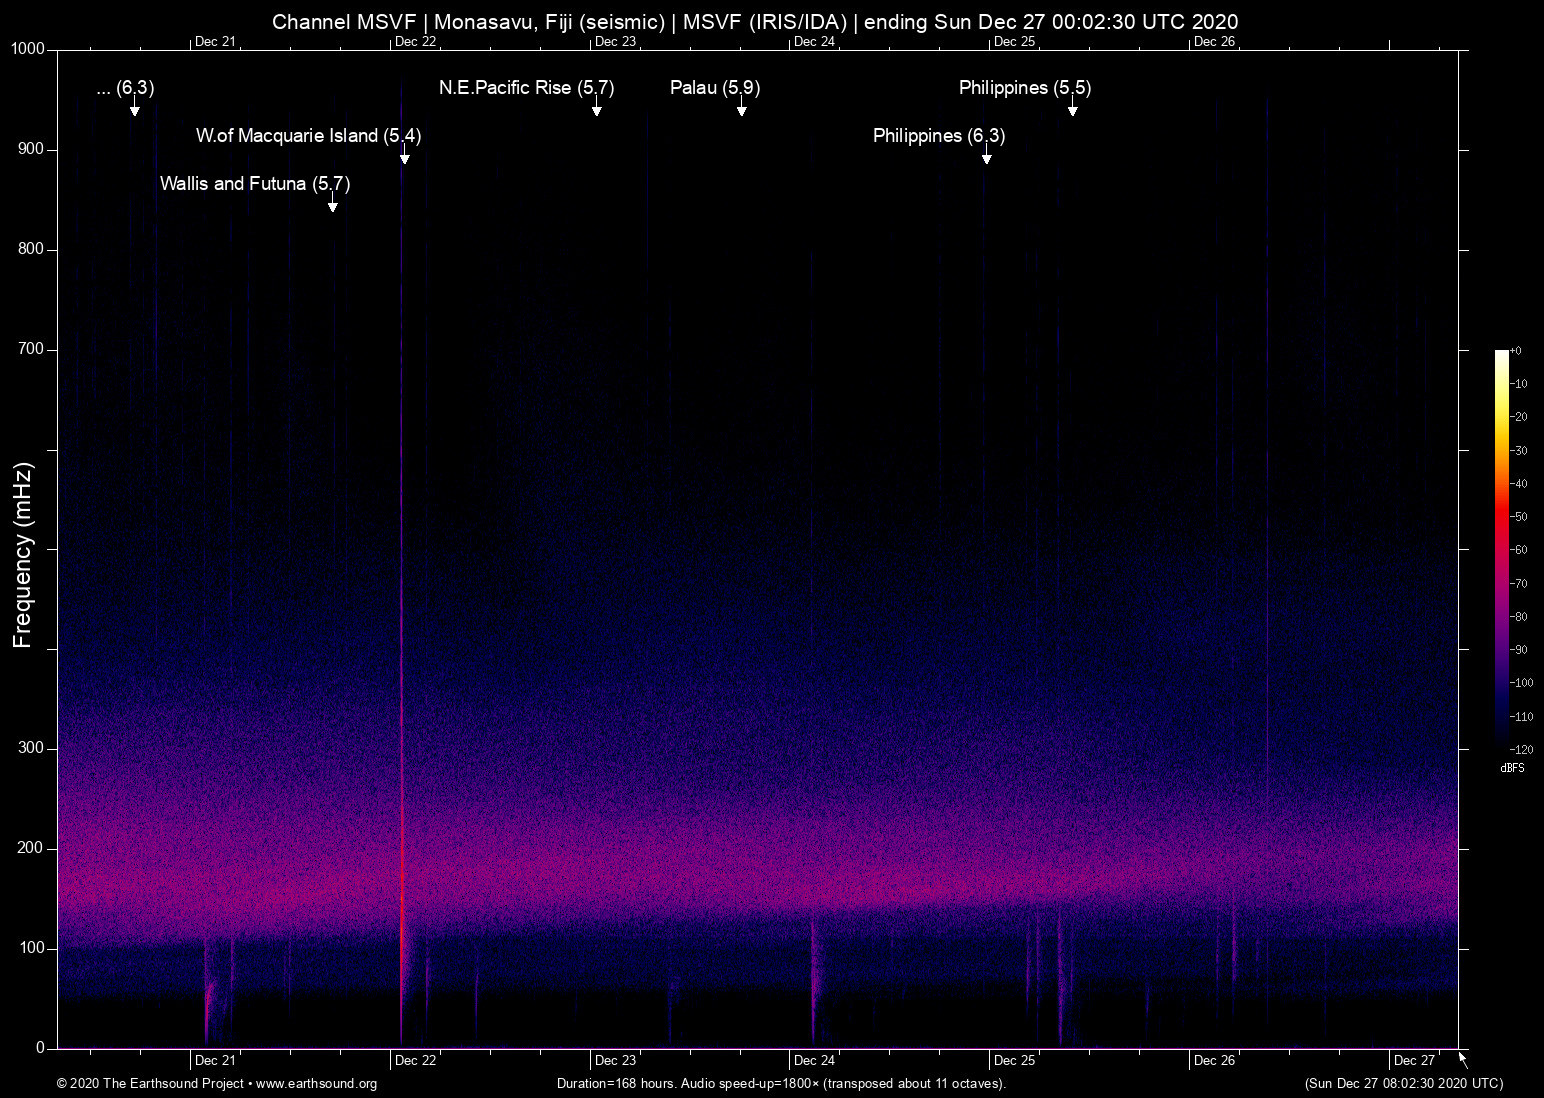
Task: Click the Palau (5.9) event label
Action: click(x=714, y=88)
